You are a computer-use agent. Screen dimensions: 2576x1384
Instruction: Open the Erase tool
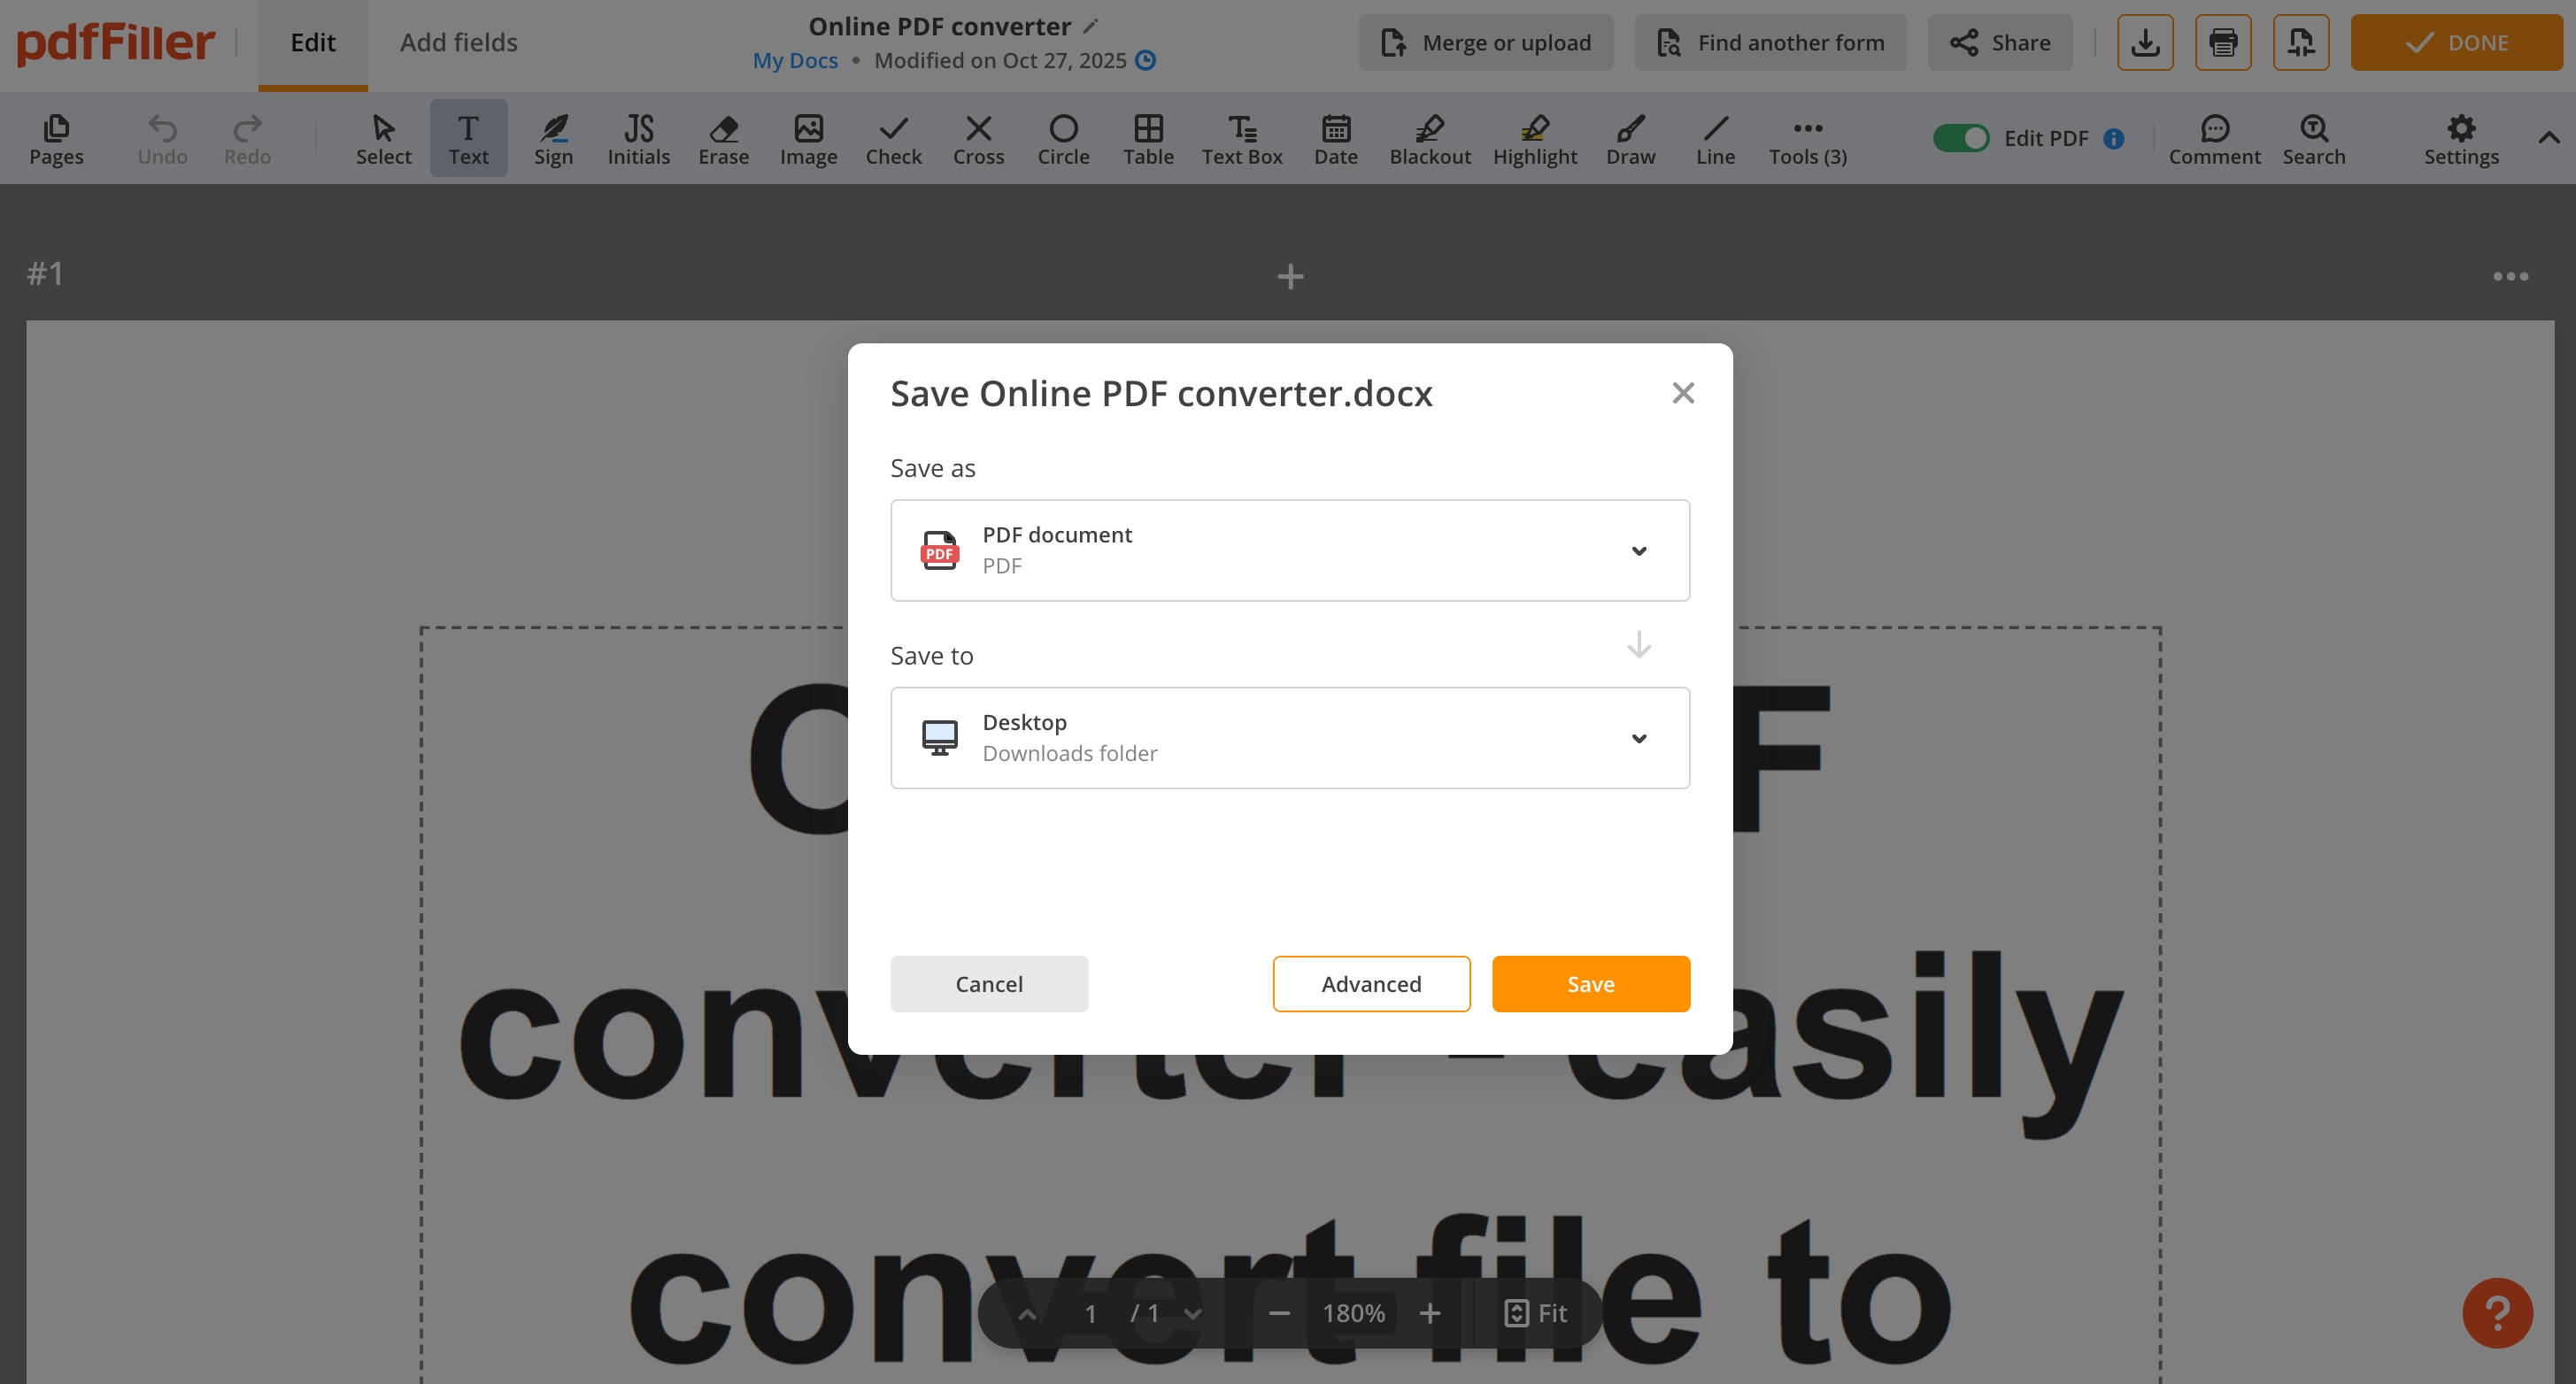click(x=723, y=139)
